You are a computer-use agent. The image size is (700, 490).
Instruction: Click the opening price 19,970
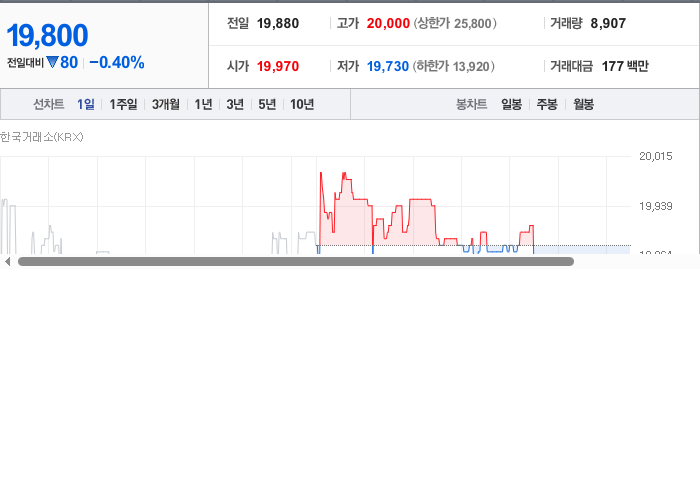pyautogui.click(x=278, y=66)
